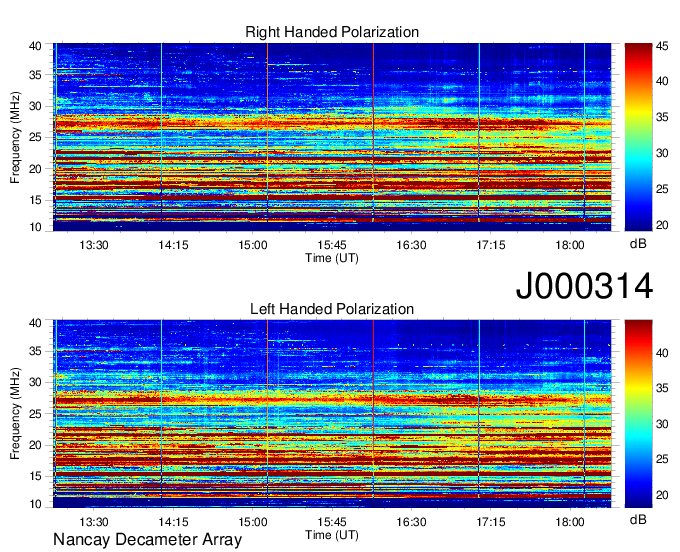Click the 10 MHz tick of Right Handed plot
This screenshot has width=680, height=552.
point(35,227)
